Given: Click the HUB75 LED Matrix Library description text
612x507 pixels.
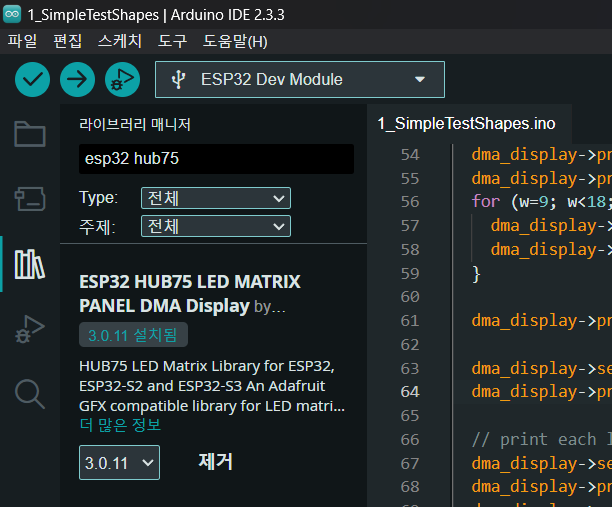Looking at the screenshot, I should pyautogui.click(x=212, y=386).
